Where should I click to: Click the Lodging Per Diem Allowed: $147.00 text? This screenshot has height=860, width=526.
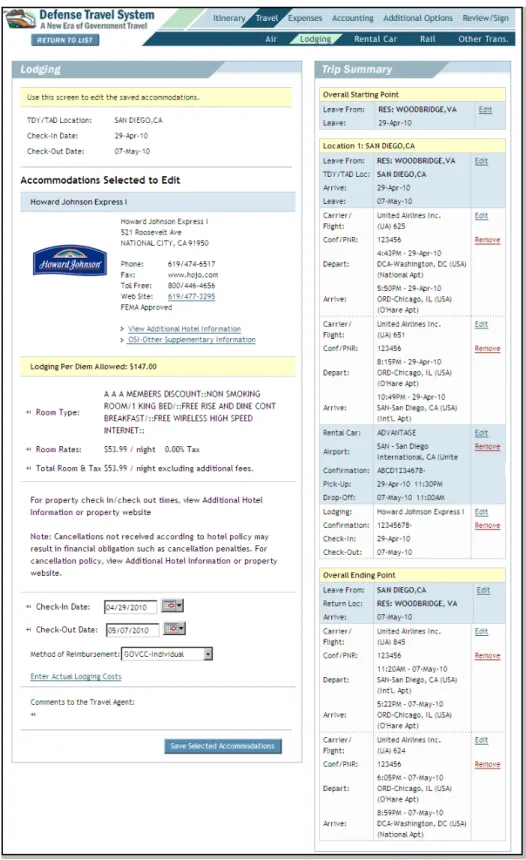click(x=93, y=366)
